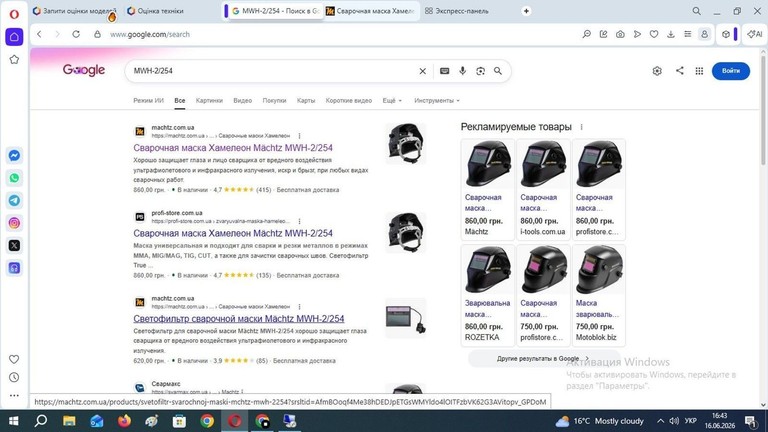Open ROZETKA product card 860,00 грн

[x=487, y=295]
